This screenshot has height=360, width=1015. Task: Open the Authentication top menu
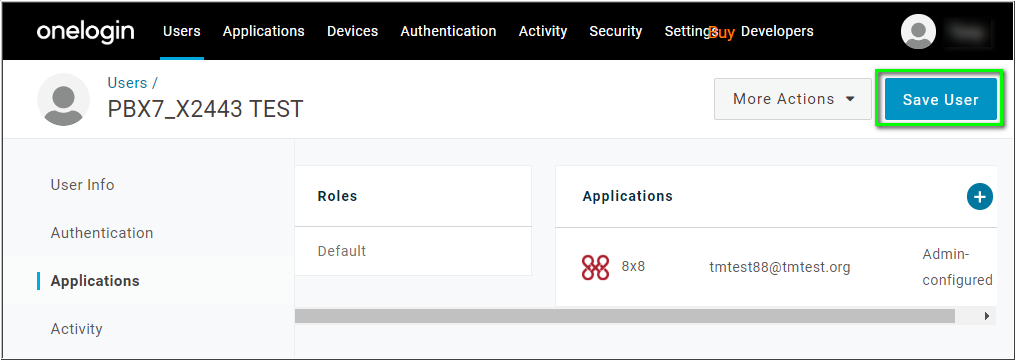click(448, 31)
